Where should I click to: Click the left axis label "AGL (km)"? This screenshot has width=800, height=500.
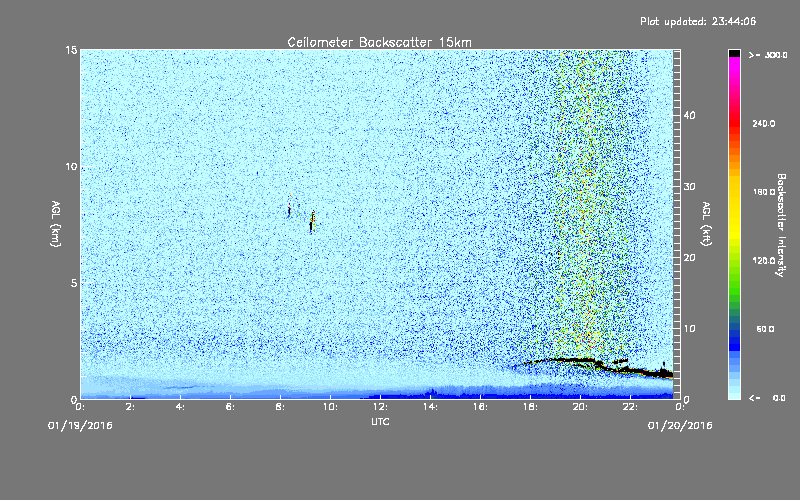(56, 223)
